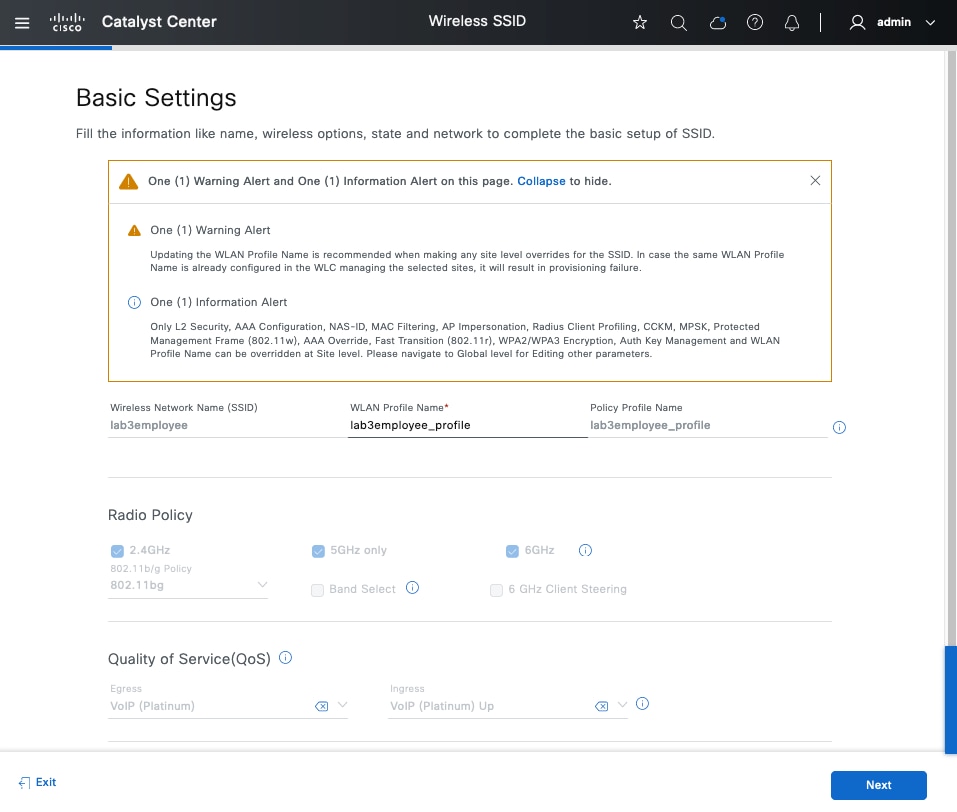Click the Next button
Screen dimensions: 957x812
click(878, 785)
